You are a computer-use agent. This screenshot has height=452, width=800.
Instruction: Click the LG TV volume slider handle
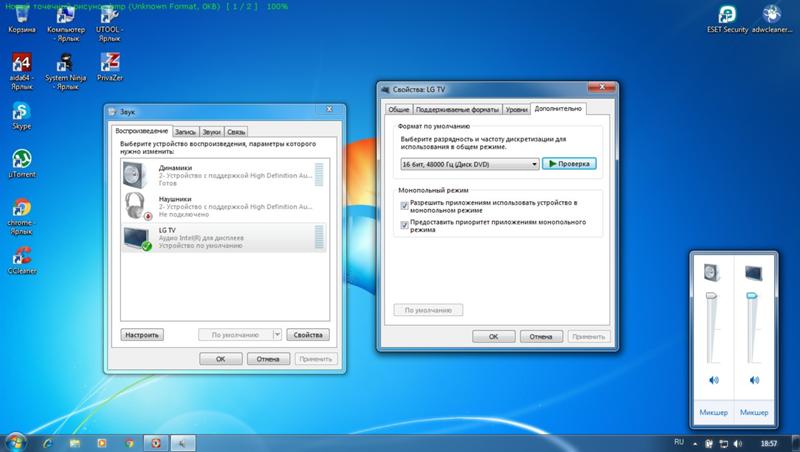pyautogui.click(x=752, y=295)
